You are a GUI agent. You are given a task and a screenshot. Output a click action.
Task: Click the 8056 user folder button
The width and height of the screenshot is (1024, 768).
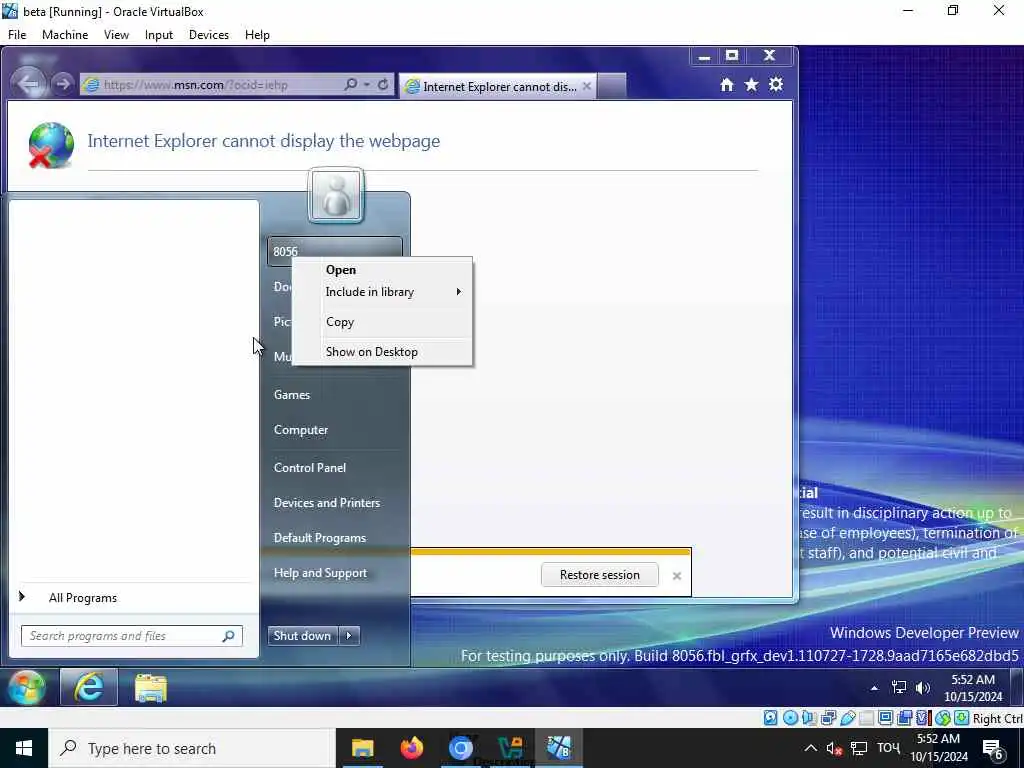click(x=334, y=251)
